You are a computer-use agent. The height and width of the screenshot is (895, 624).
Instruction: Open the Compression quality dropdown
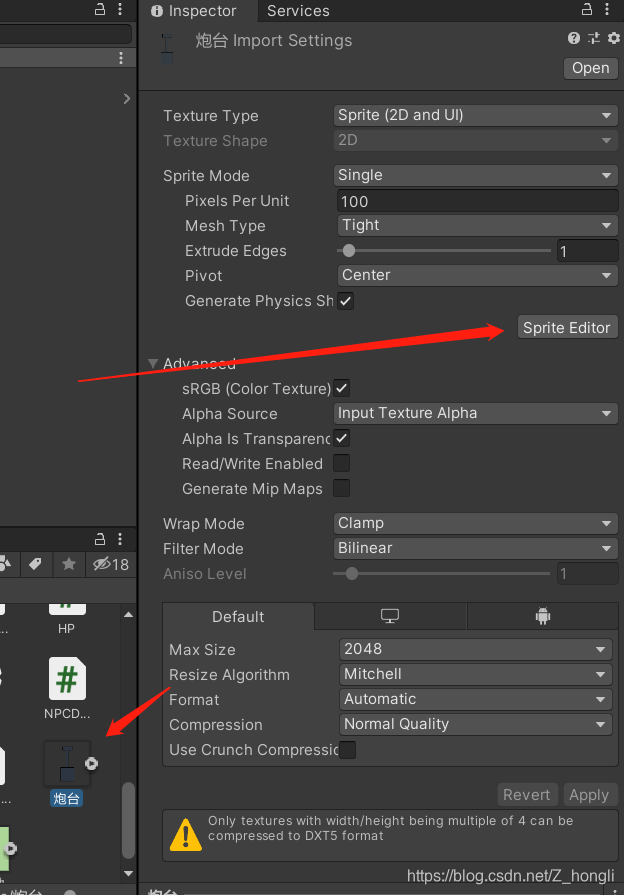[x=476, y=724]
